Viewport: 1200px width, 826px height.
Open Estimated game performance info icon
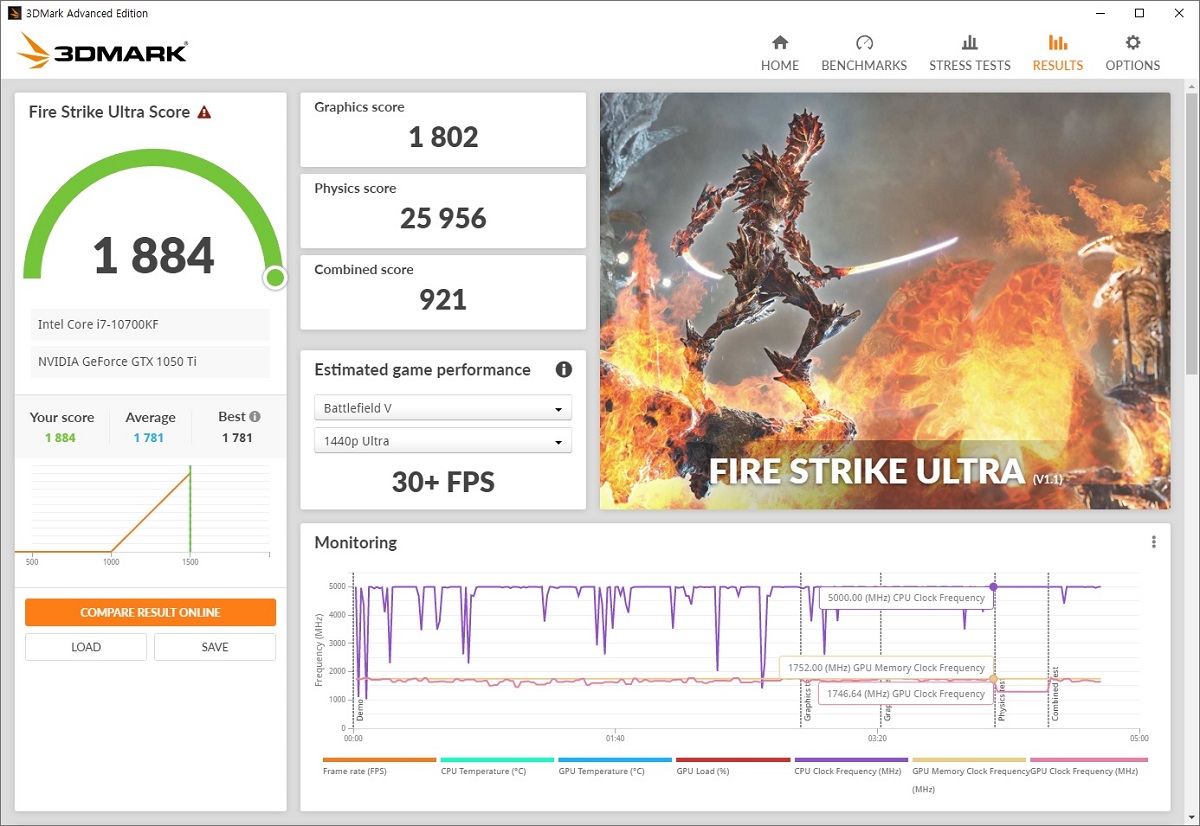564,370
